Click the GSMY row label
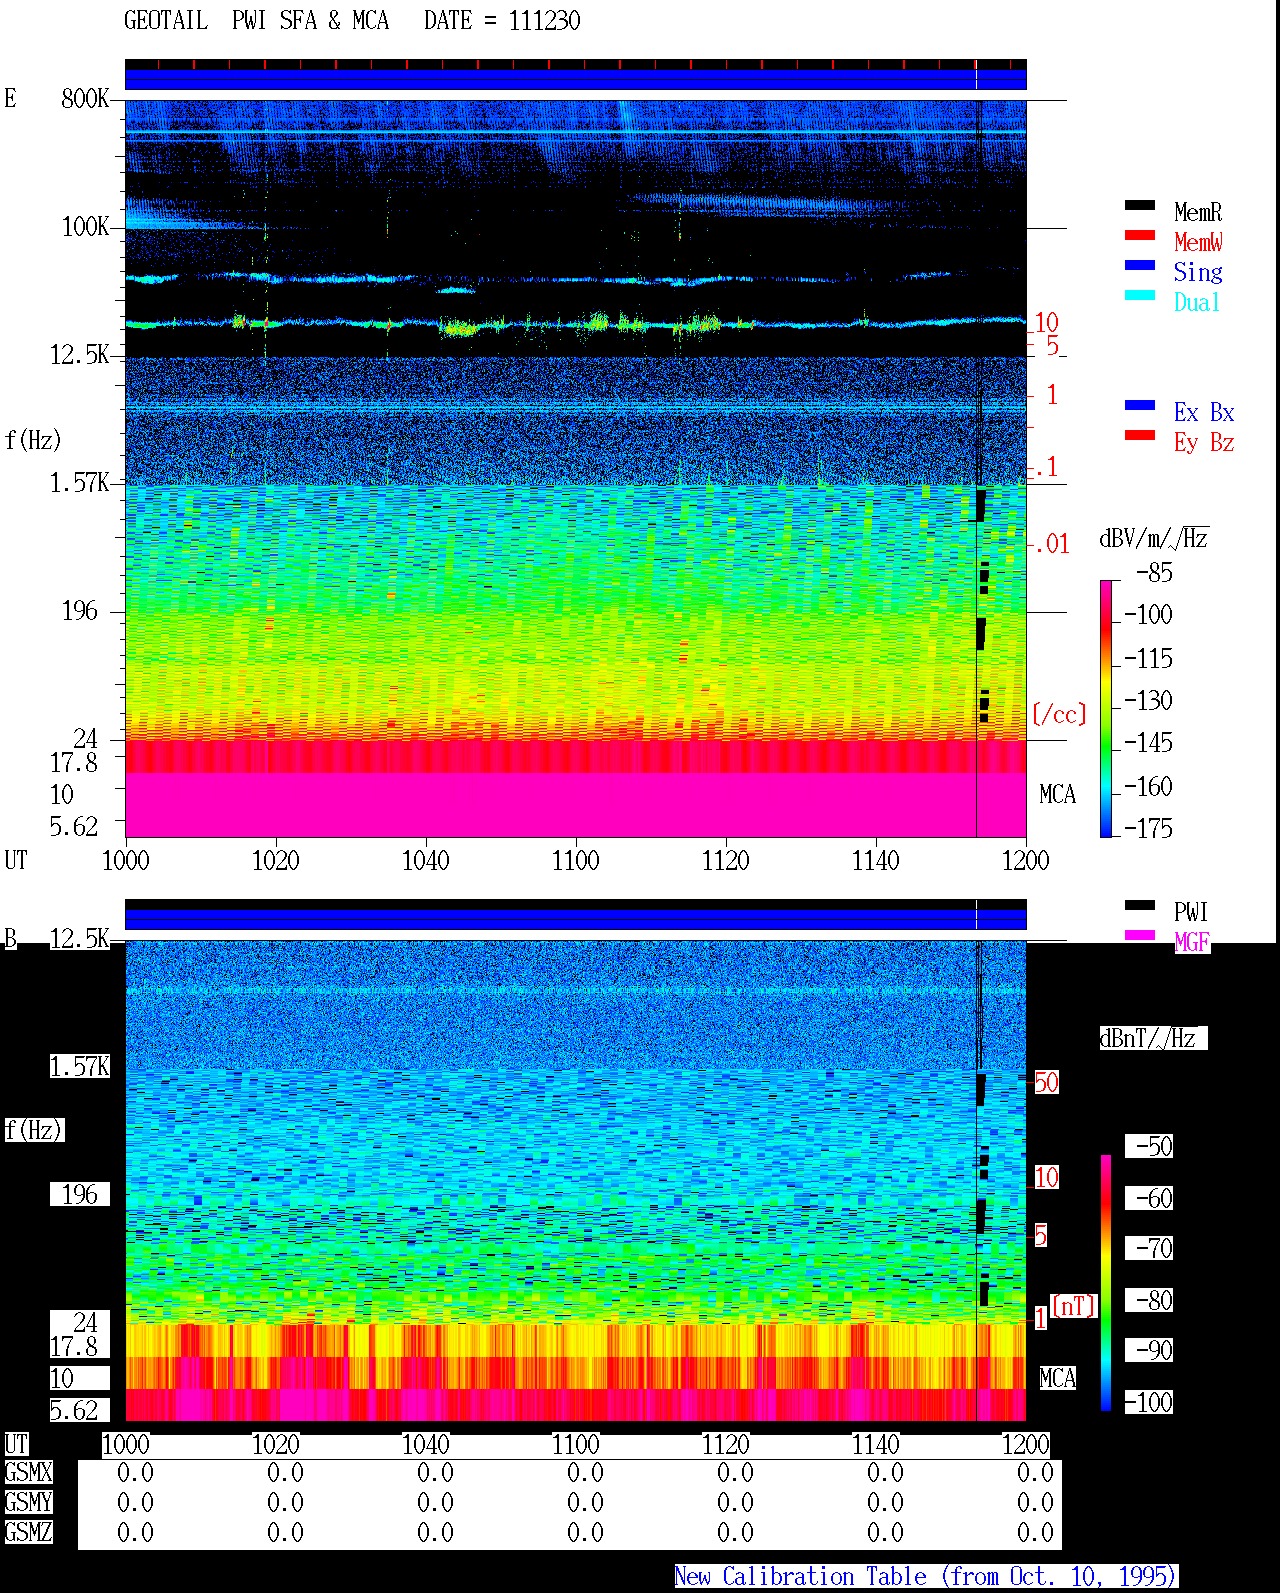Viewport: 1280px width, 1593px height. coord(28,1502)
